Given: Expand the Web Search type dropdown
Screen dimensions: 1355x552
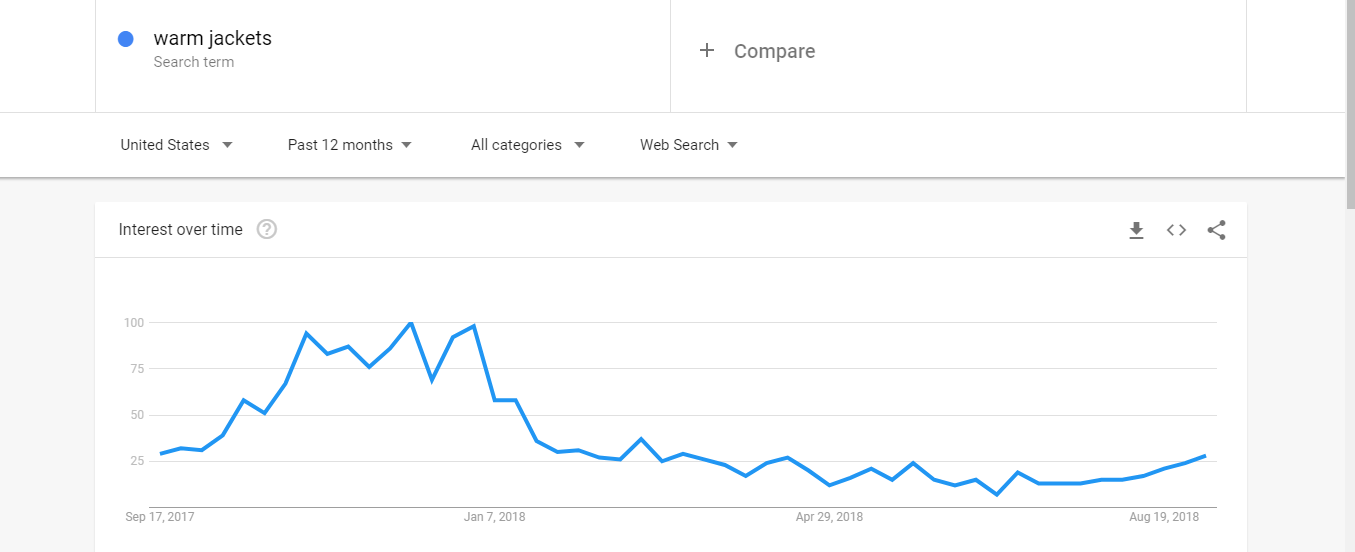Looking at the screenshot, I should pyautogui.click(x=688, y=145).
